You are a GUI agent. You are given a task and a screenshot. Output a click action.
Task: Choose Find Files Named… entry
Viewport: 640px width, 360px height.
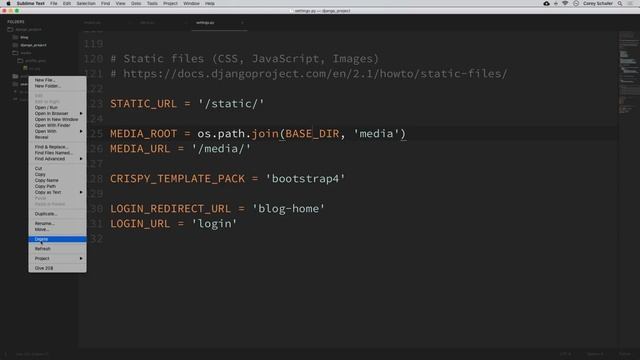tap(57, 153)
